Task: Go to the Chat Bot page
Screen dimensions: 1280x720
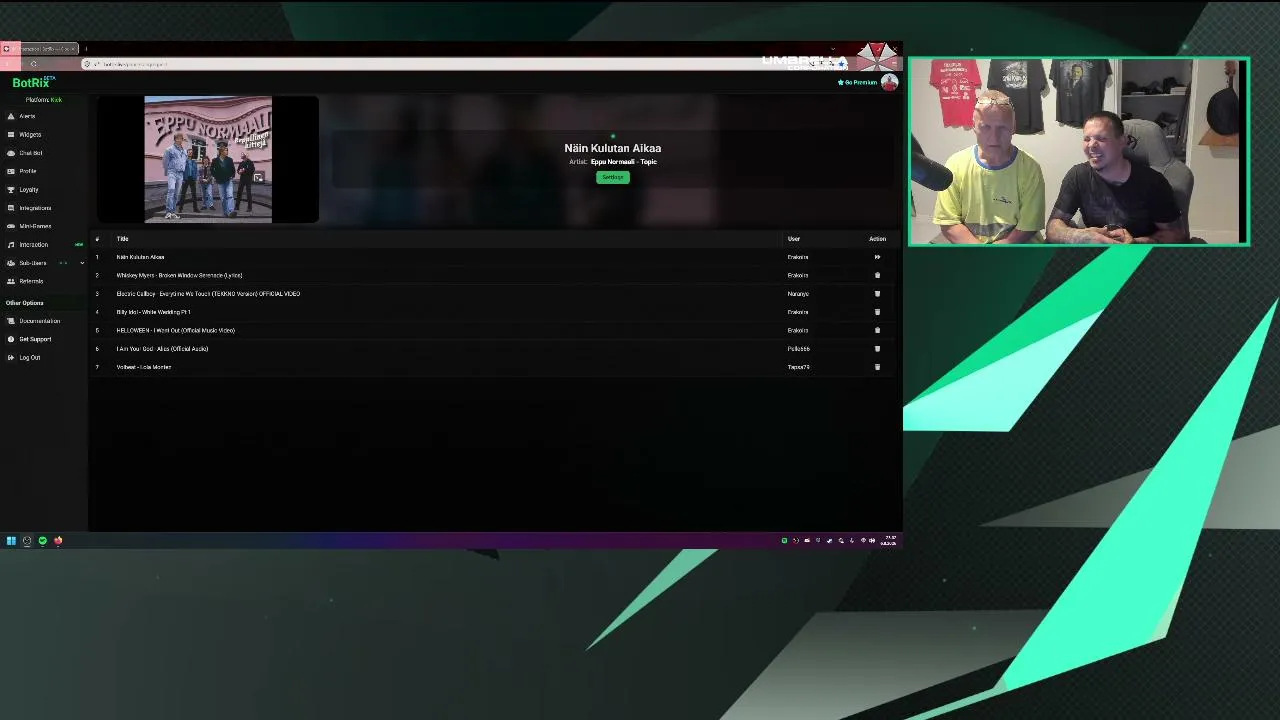Action: point(31,153)
